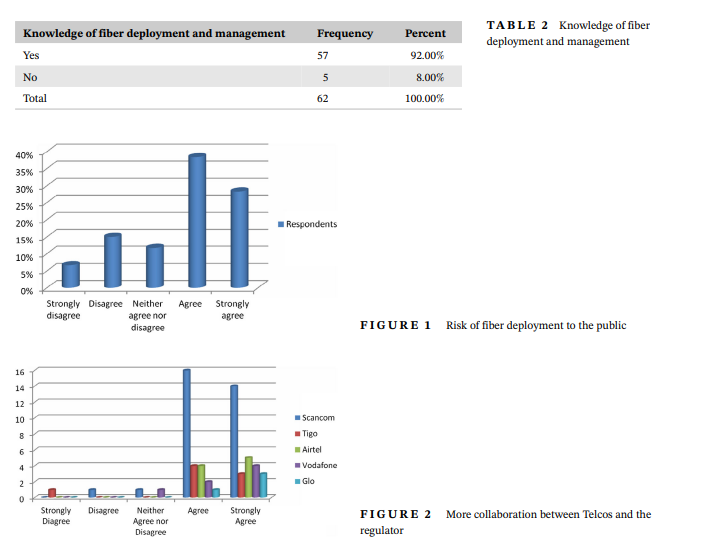Click the 16 axis label in Figure 2
The image size is (711, 558).
pyautogui.click(x=20, y=372)
